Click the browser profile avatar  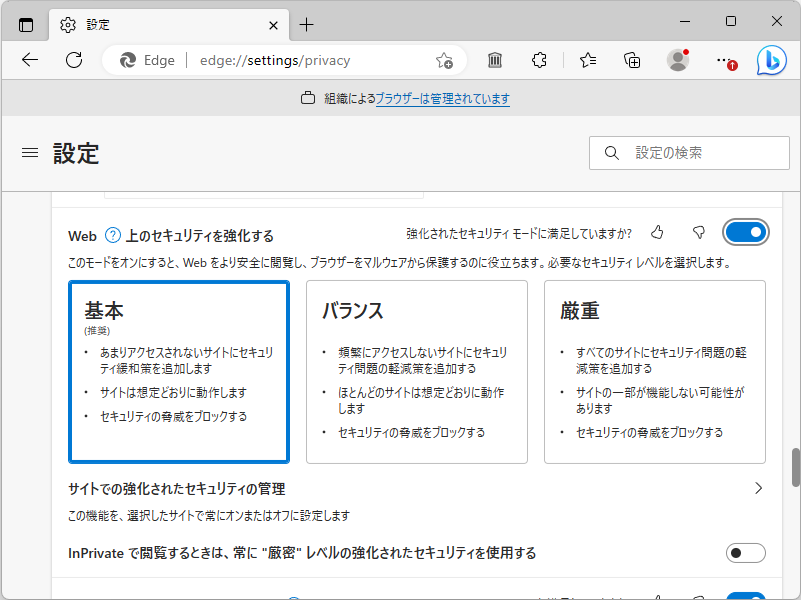[677, 60]
